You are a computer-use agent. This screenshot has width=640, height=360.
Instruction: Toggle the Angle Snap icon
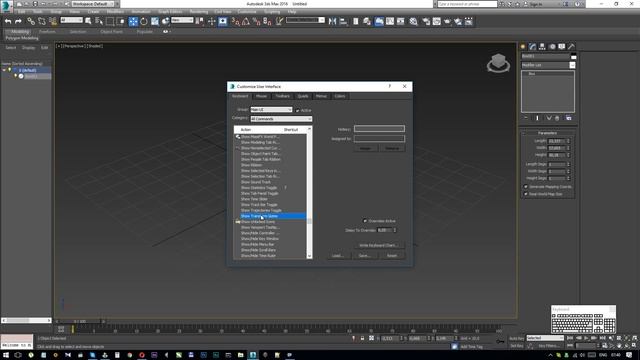click(x=246, y=21)
